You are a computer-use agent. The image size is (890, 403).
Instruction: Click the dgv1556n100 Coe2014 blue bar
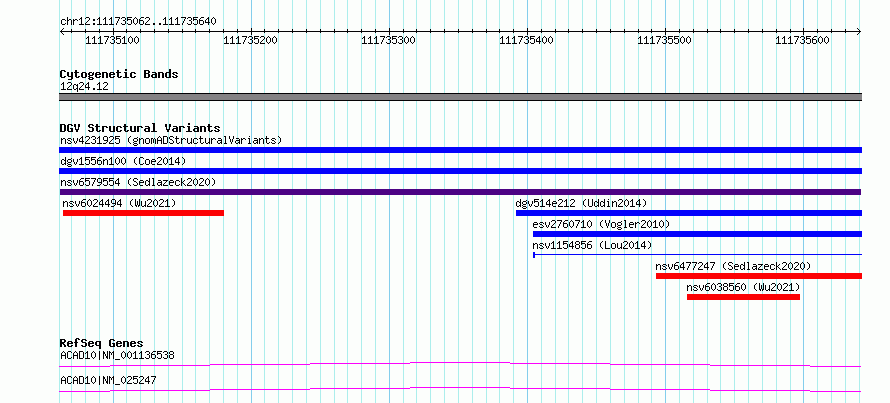pos(460,171)
